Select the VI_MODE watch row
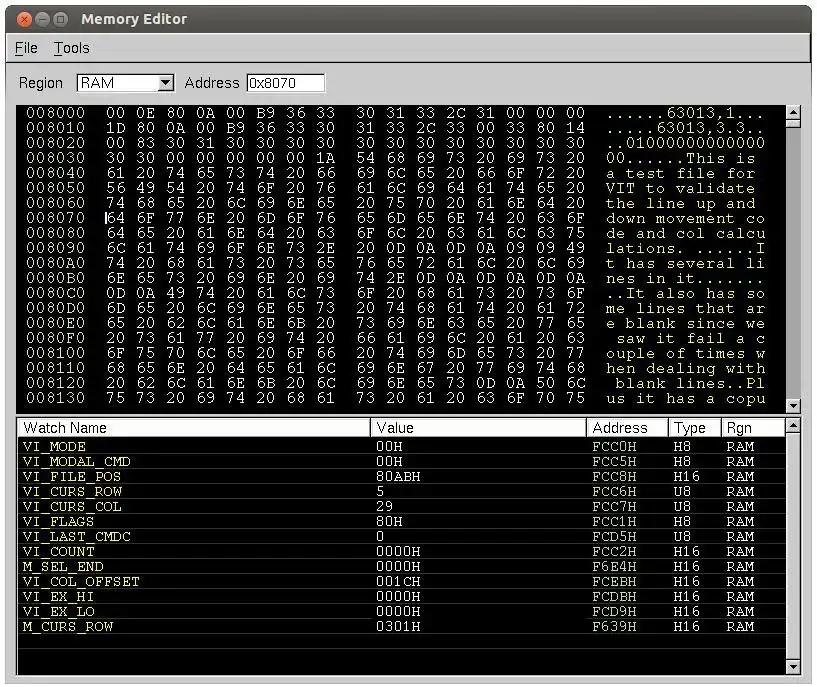Image resolution: width=817 pixels, height=687 pixels. pos(401,446)
